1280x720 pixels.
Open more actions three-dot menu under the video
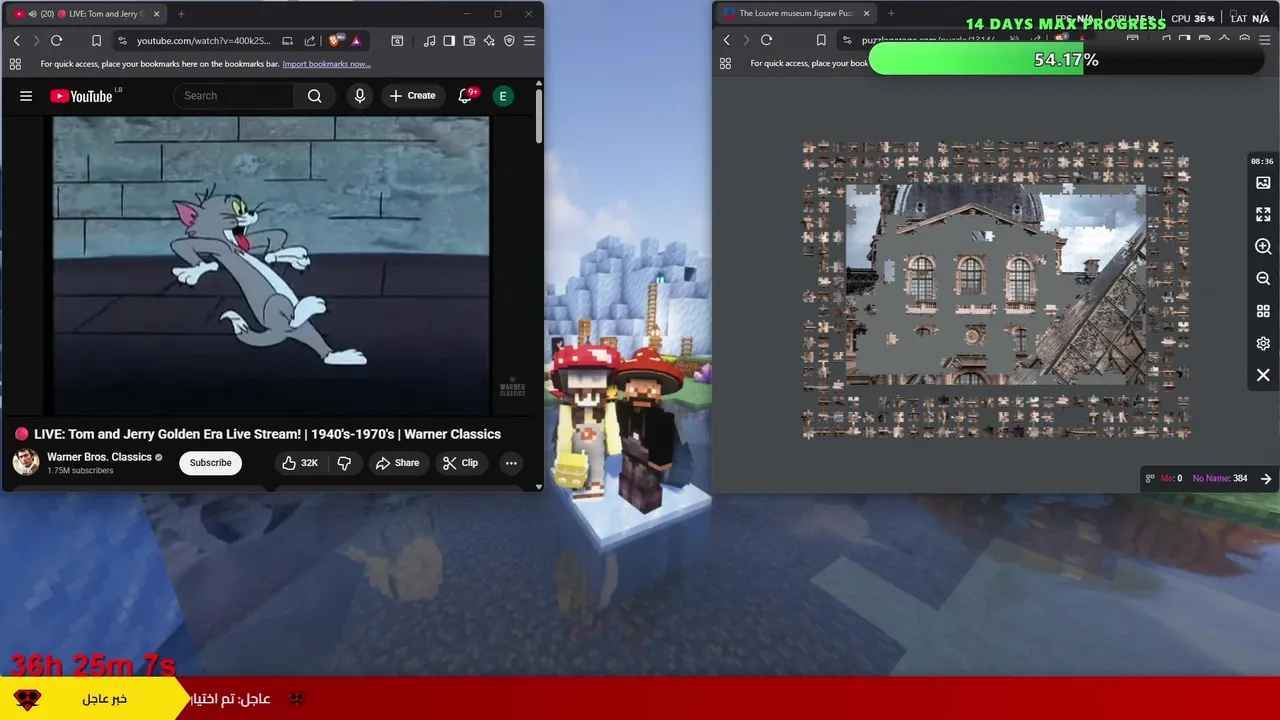pyautogui.click(x=511, y=463)
